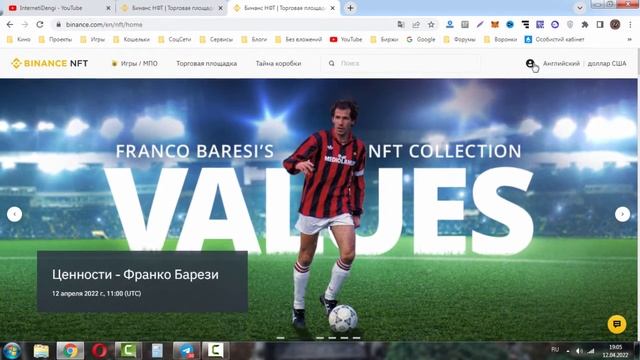Image resolution: width=640 pixels, height=360 pixels.
Task: Open a new browser tab
Action: [350, 8]
